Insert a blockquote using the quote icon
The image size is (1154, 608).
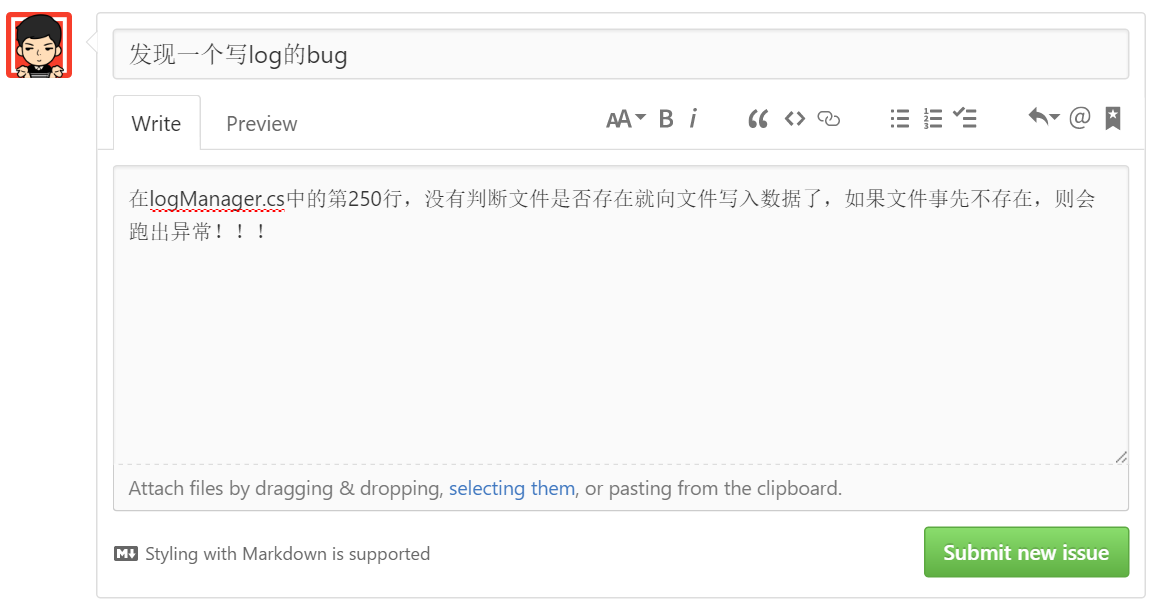coord(758,119)
